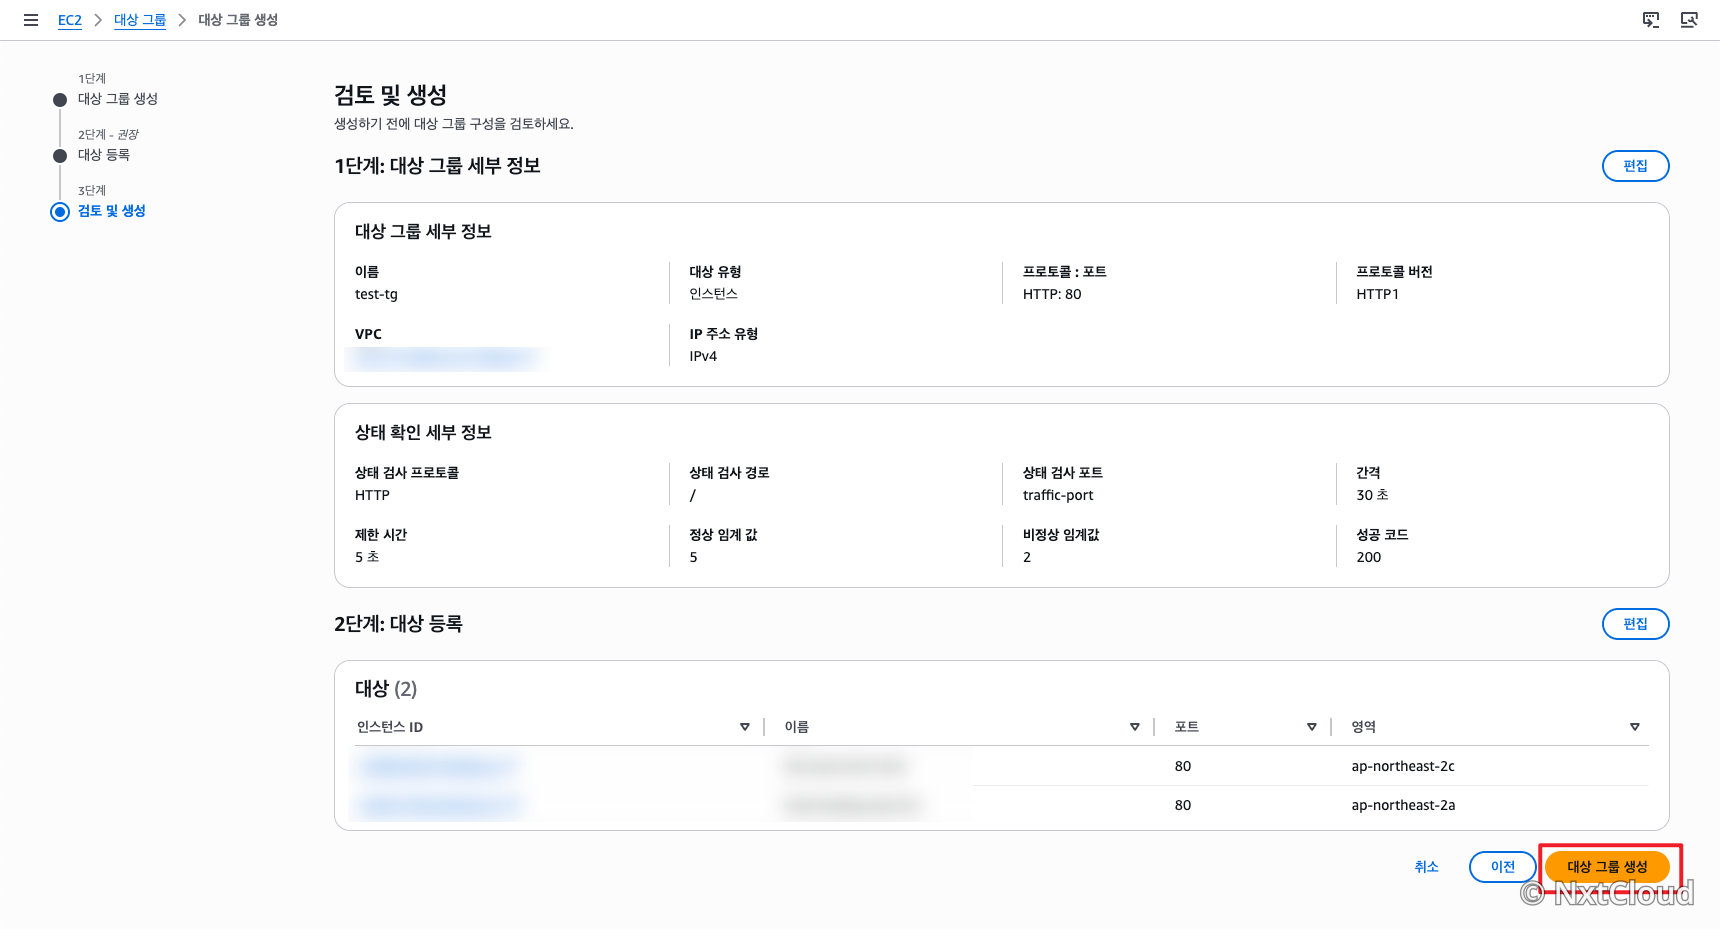Screen dimensions: 1720x929
Task: Cancel with the 취소 link
Action: click(1426, 867)
